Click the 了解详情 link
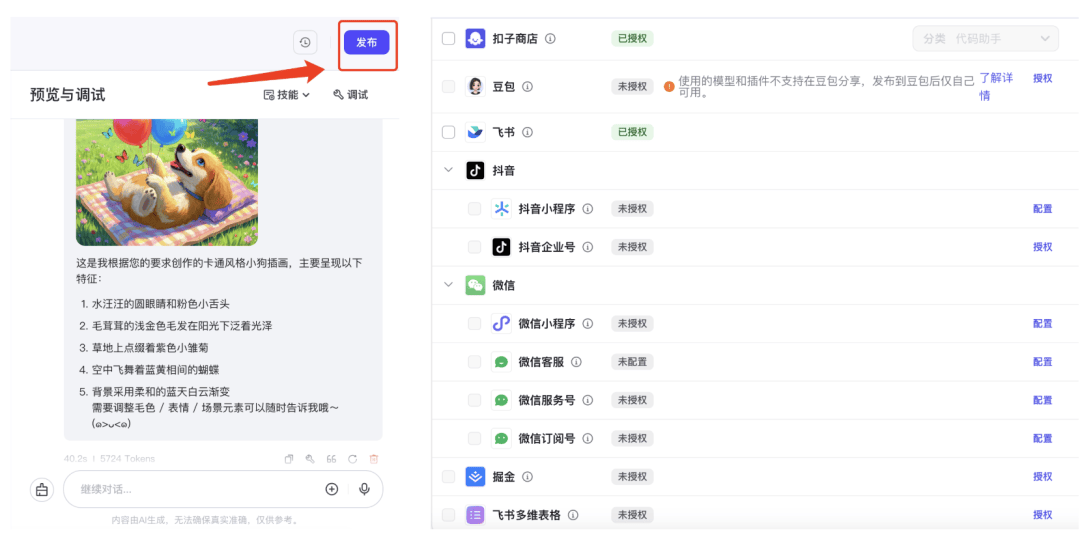 pos(996,87)
